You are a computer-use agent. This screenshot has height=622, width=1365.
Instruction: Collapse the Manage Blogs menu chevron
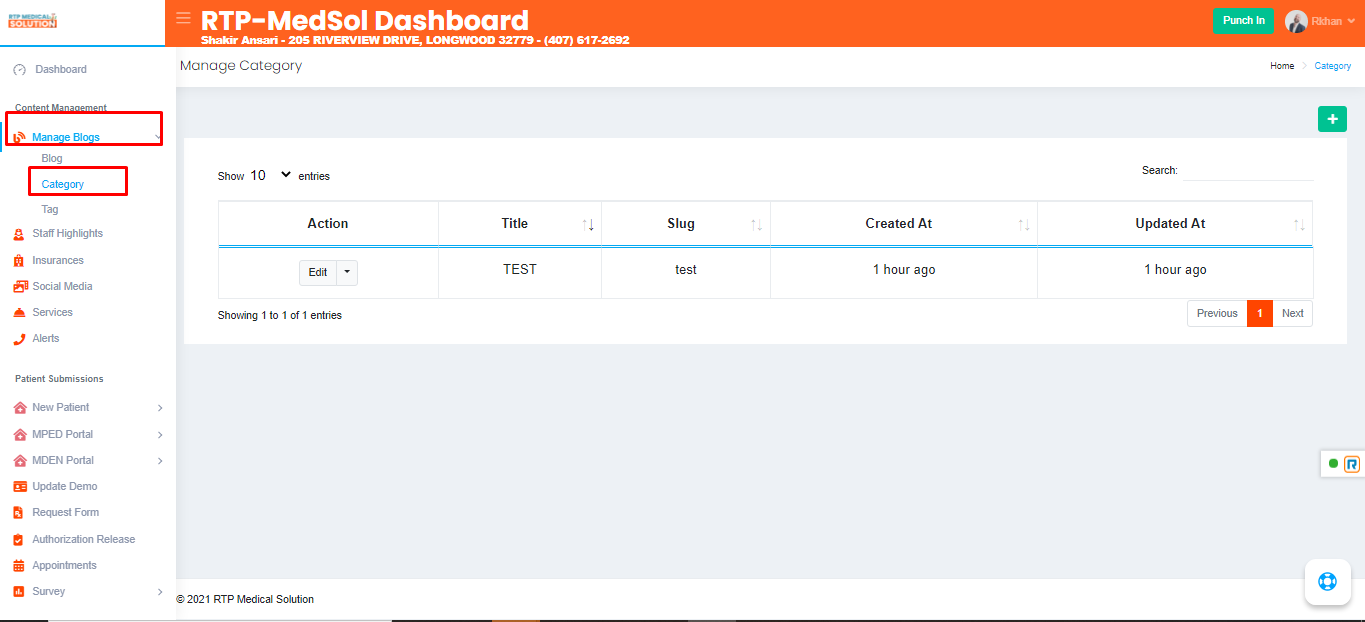pos(158,137)
